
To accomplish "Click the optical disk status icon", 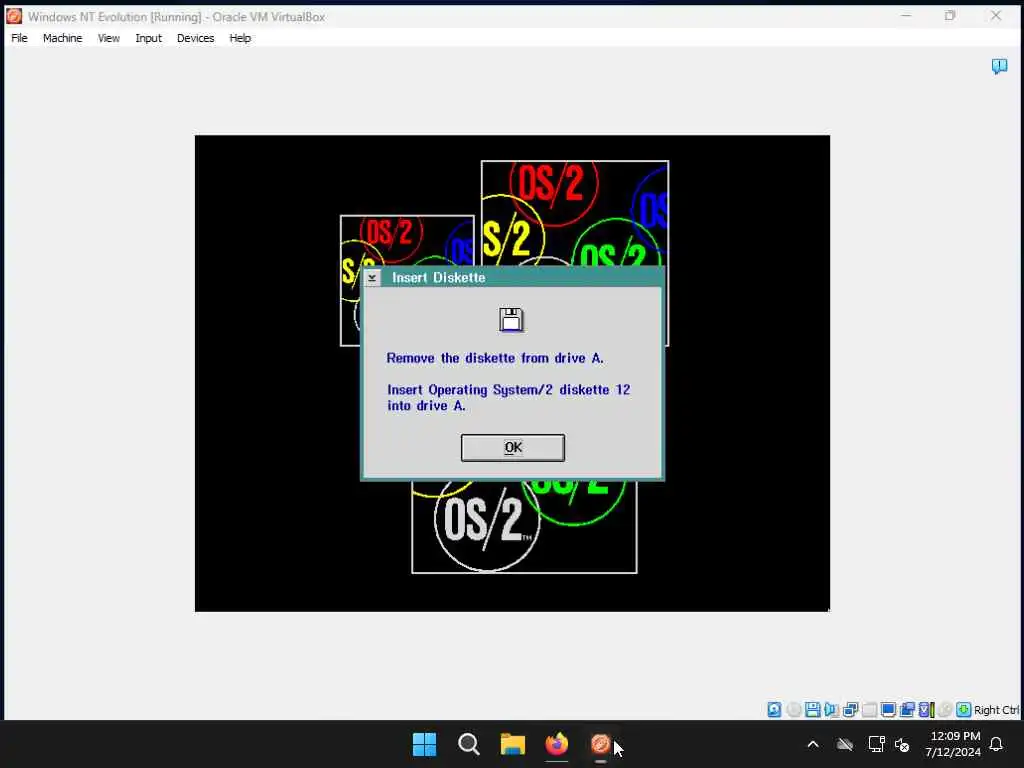I will pyautogui.click(x=793, y=709).
